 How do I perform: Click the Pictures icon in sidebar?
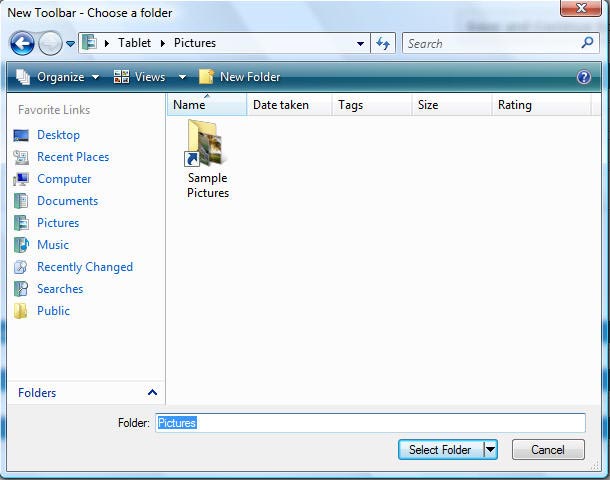(21, 223)
